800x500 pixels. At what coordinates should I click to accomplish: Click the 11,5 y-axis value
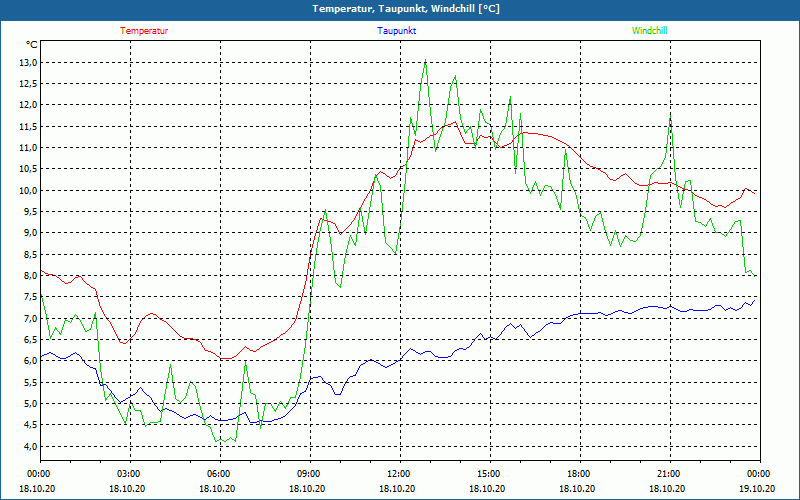click(x=28, y=127)
